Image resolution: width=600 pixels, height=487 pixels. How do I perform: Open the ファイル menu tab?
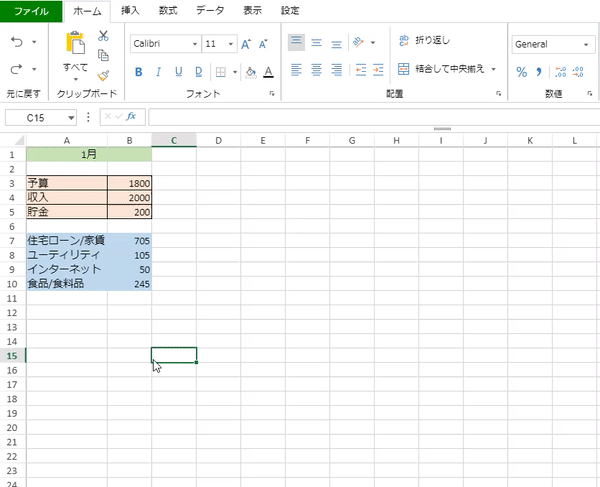tap(31, 10)
